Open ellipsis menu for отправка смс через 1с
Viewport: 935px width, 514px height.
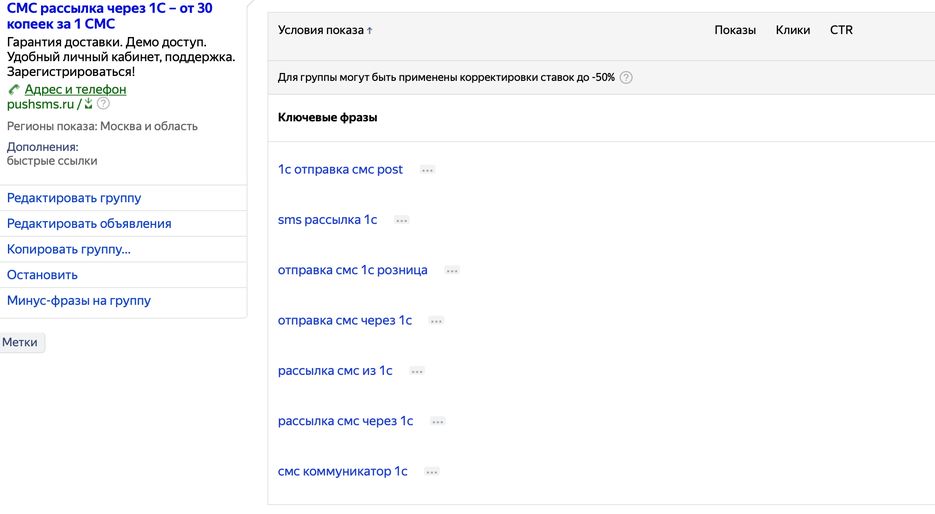coord(436,321)
